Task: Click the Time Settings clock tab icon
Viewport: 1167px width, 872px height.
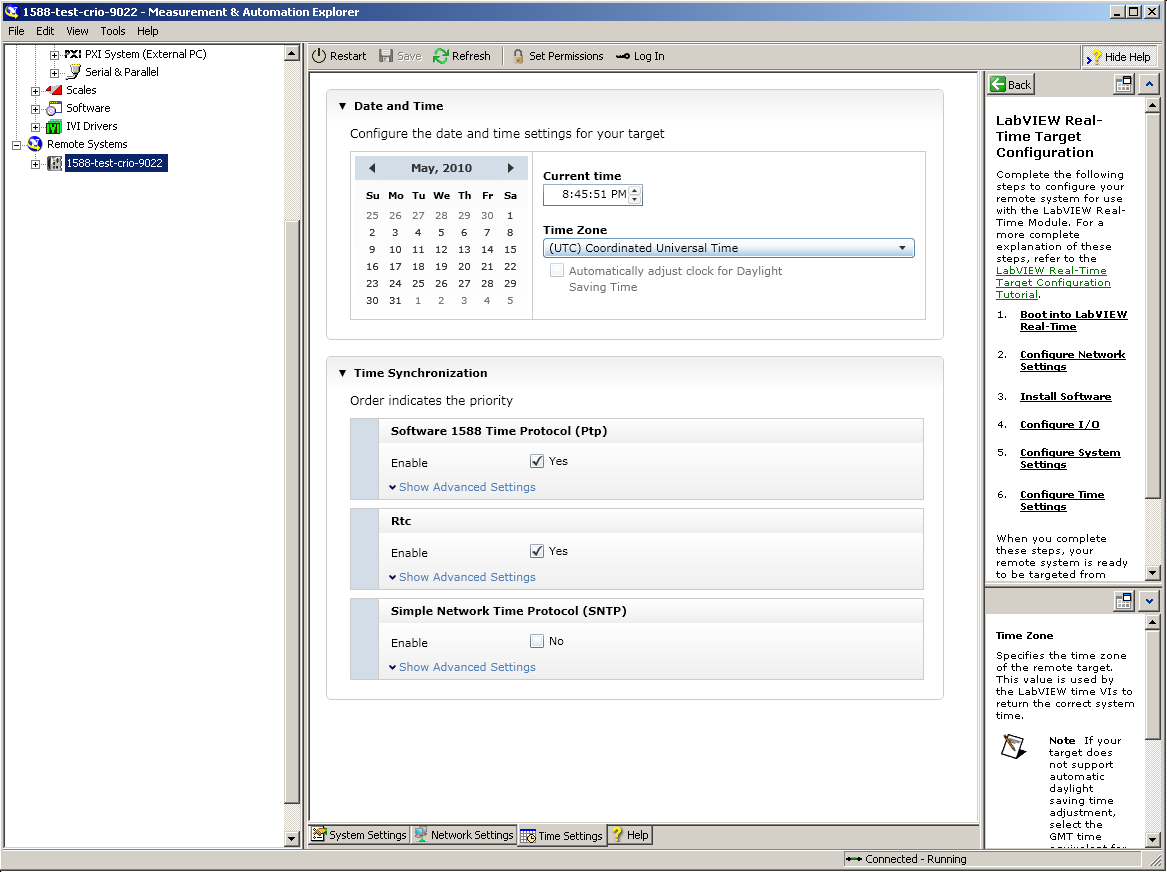Action: [528, 836]
